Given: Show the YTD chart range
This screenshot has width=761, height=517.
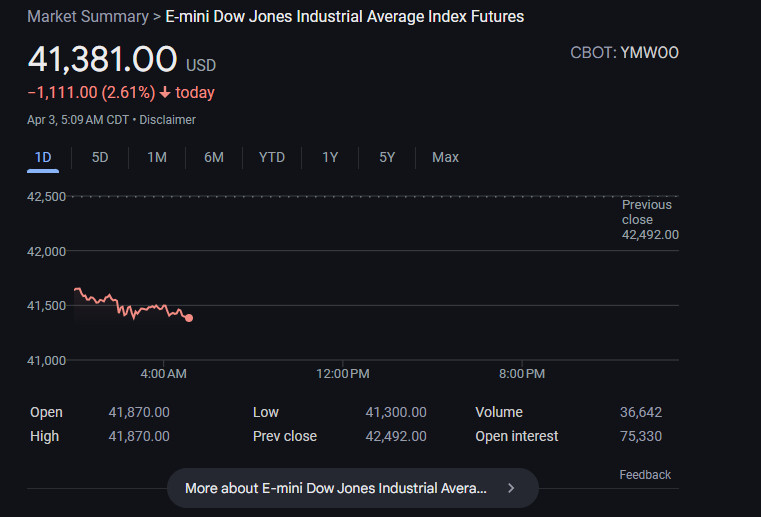Looking at the screenshot, I should pos(272,157).
